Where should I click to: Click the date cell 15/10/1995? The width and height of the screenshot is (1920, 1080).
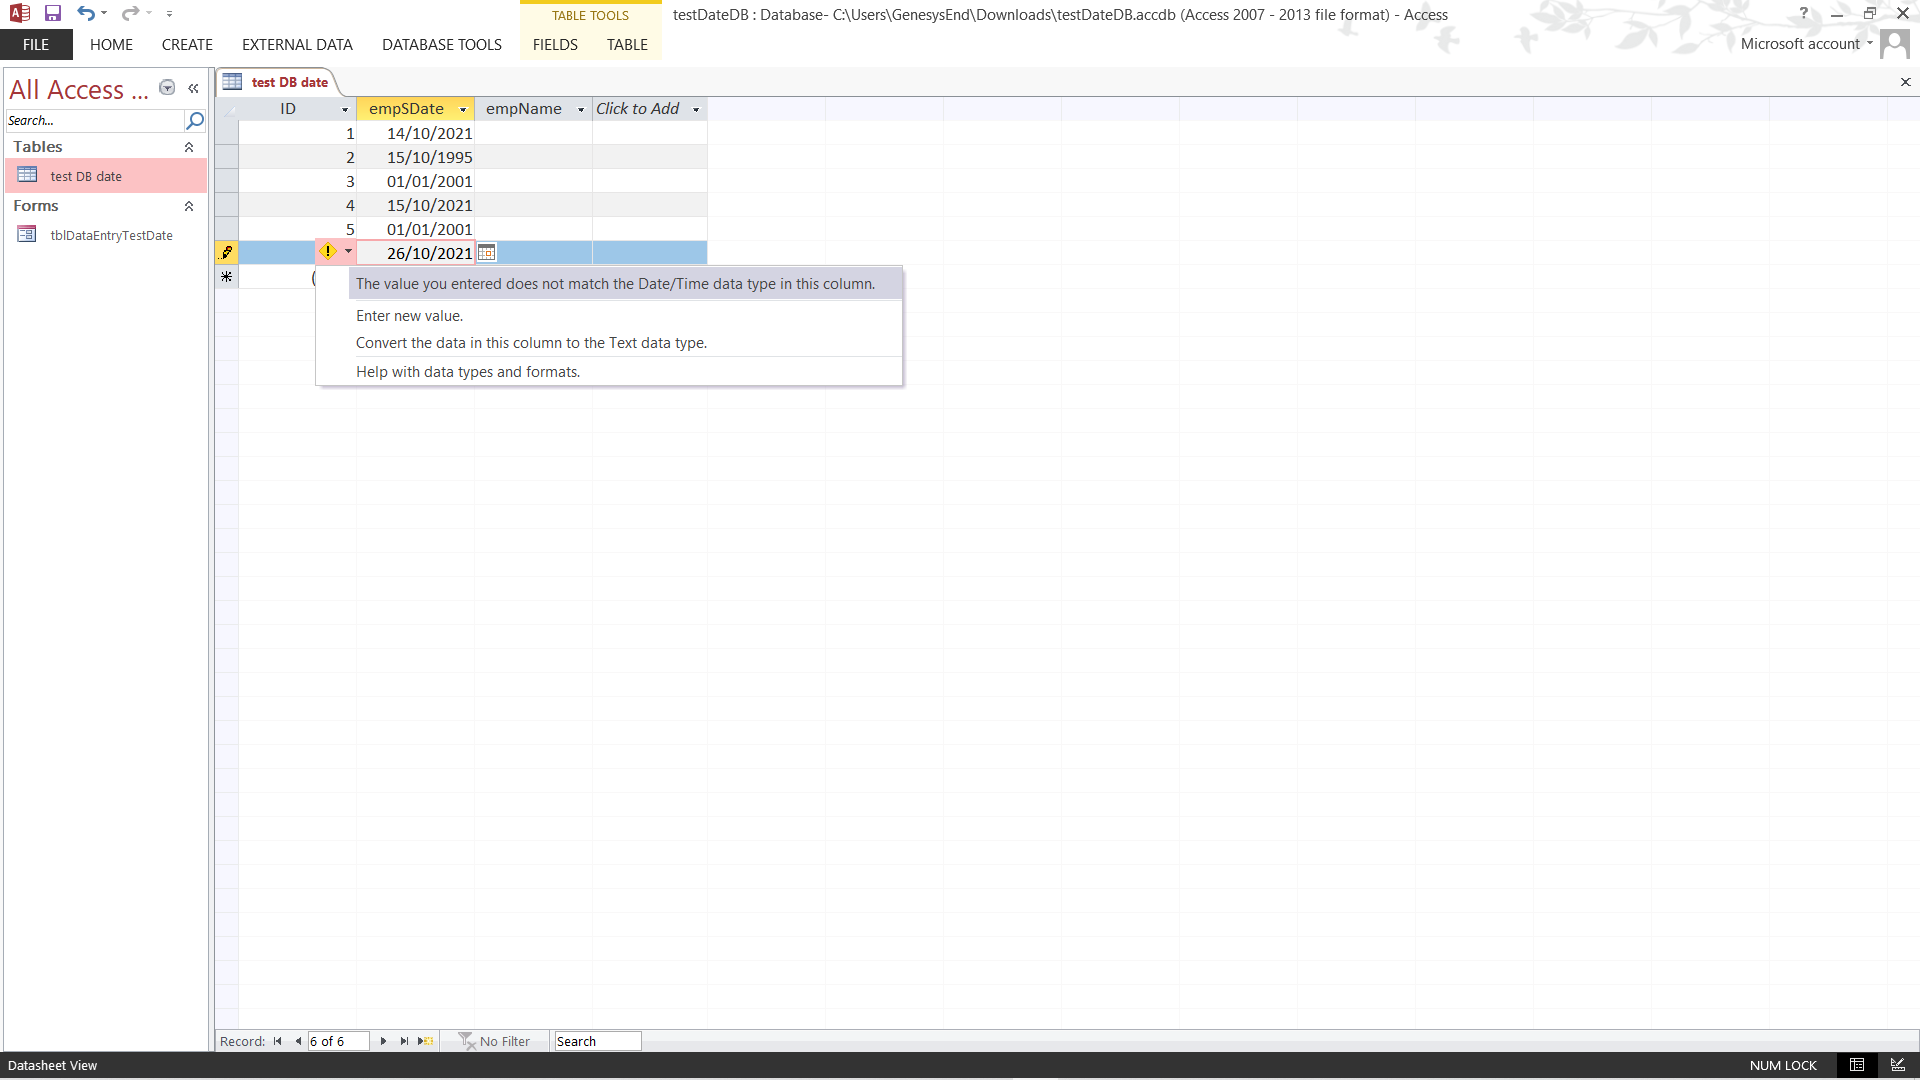coord(415,157)
